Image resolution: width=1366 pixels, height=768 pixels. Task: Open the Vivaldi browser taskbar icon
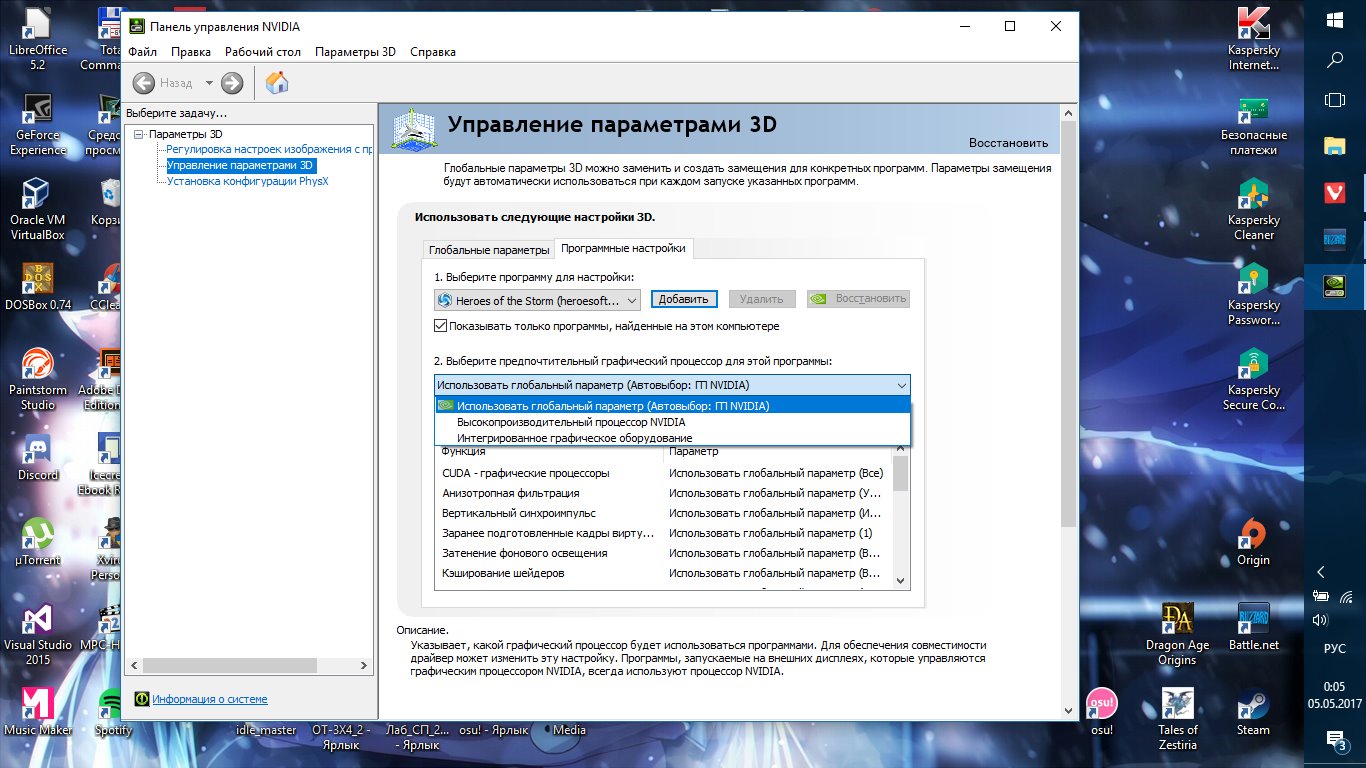1334,193
